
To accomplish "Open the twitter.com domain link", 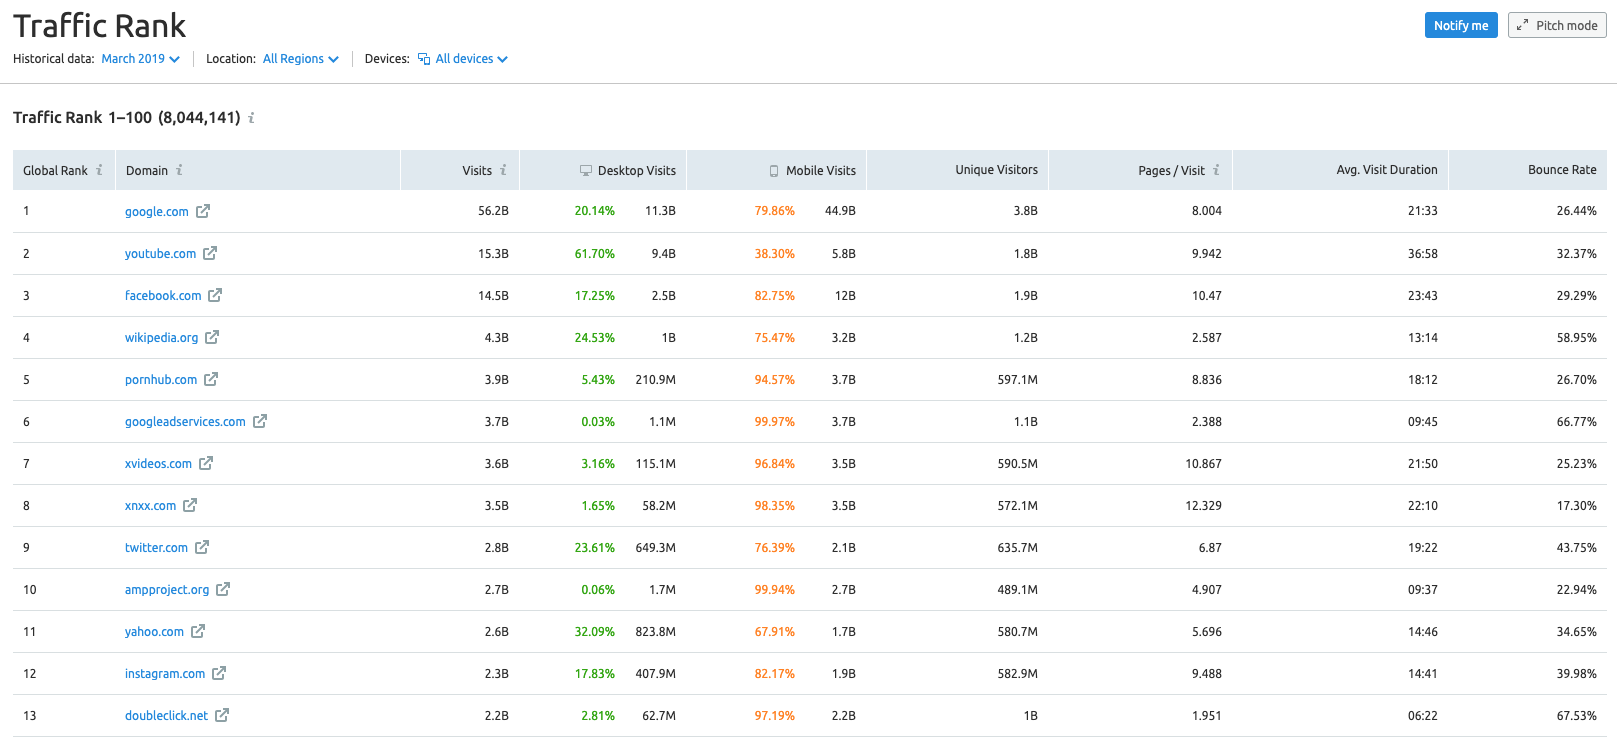I will [x=156, y=548].
